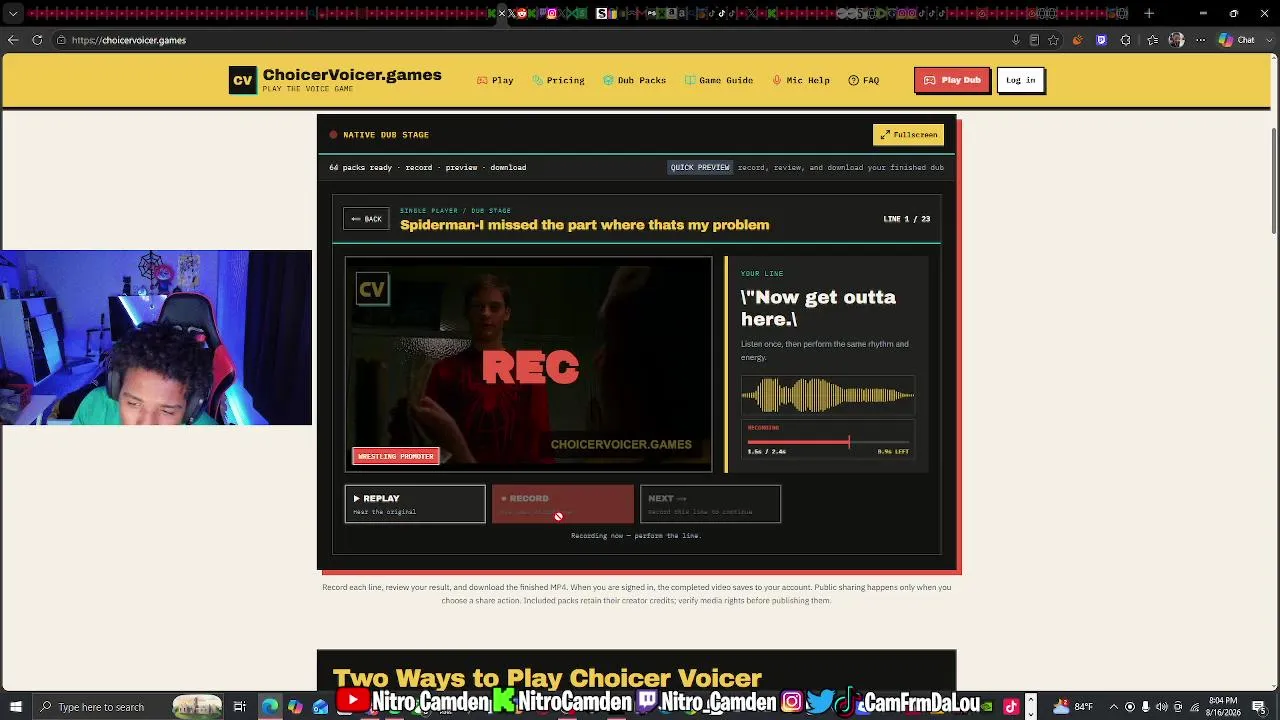Open the browser Favorites list
The image size is (1280, 720).
[x=1153, y=40]
